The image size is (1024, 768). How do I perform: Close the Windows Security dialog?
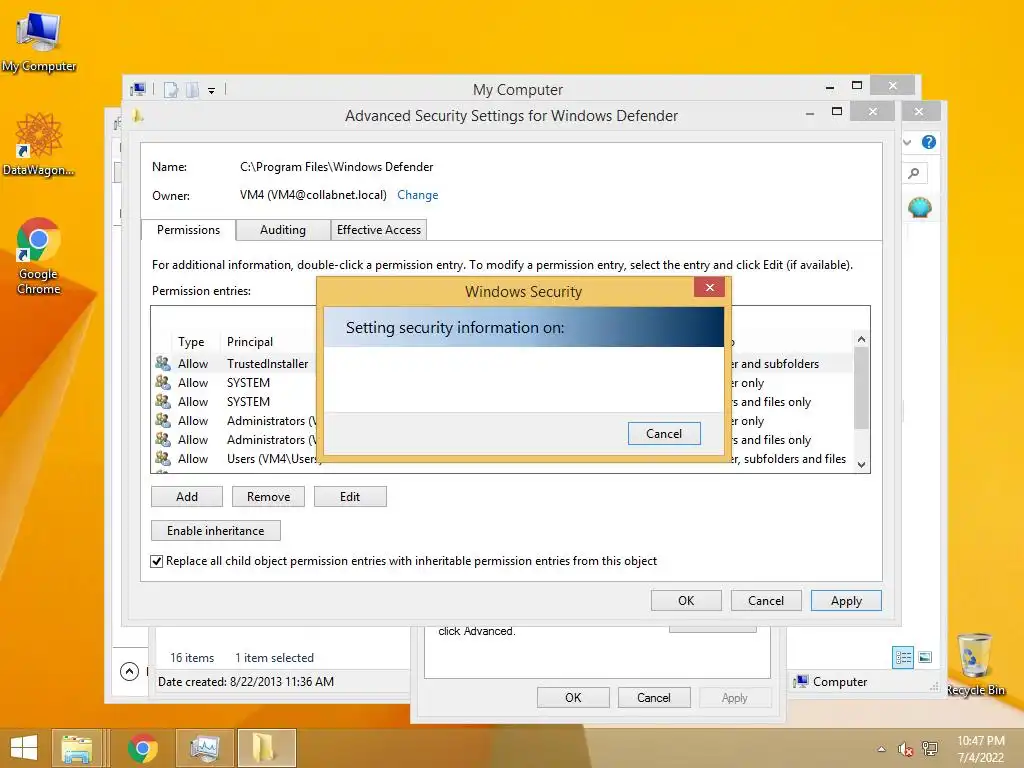[710, 287]
